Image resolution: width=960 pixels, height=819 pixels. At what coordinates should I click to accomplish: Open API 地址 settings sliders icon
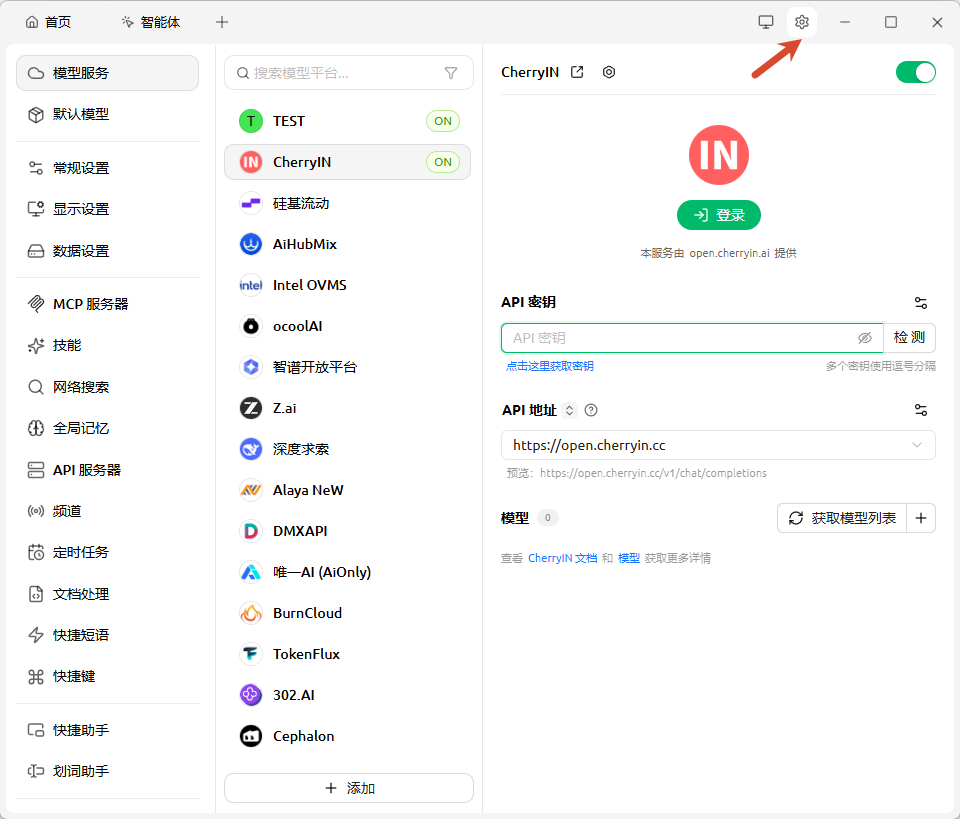pos(921,410)
